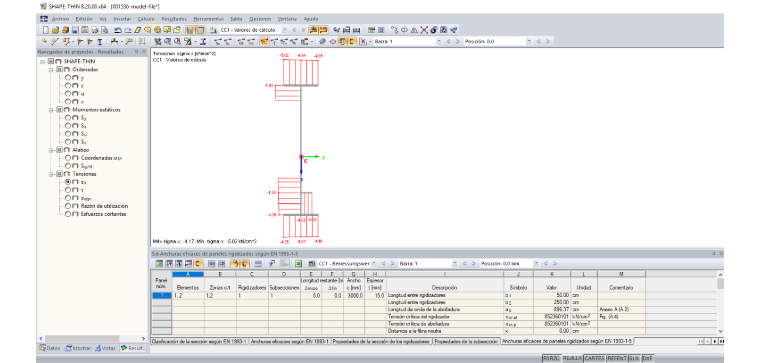Collapse the Tensiones tree node
The image size is (760, 363).
[51, 174]
